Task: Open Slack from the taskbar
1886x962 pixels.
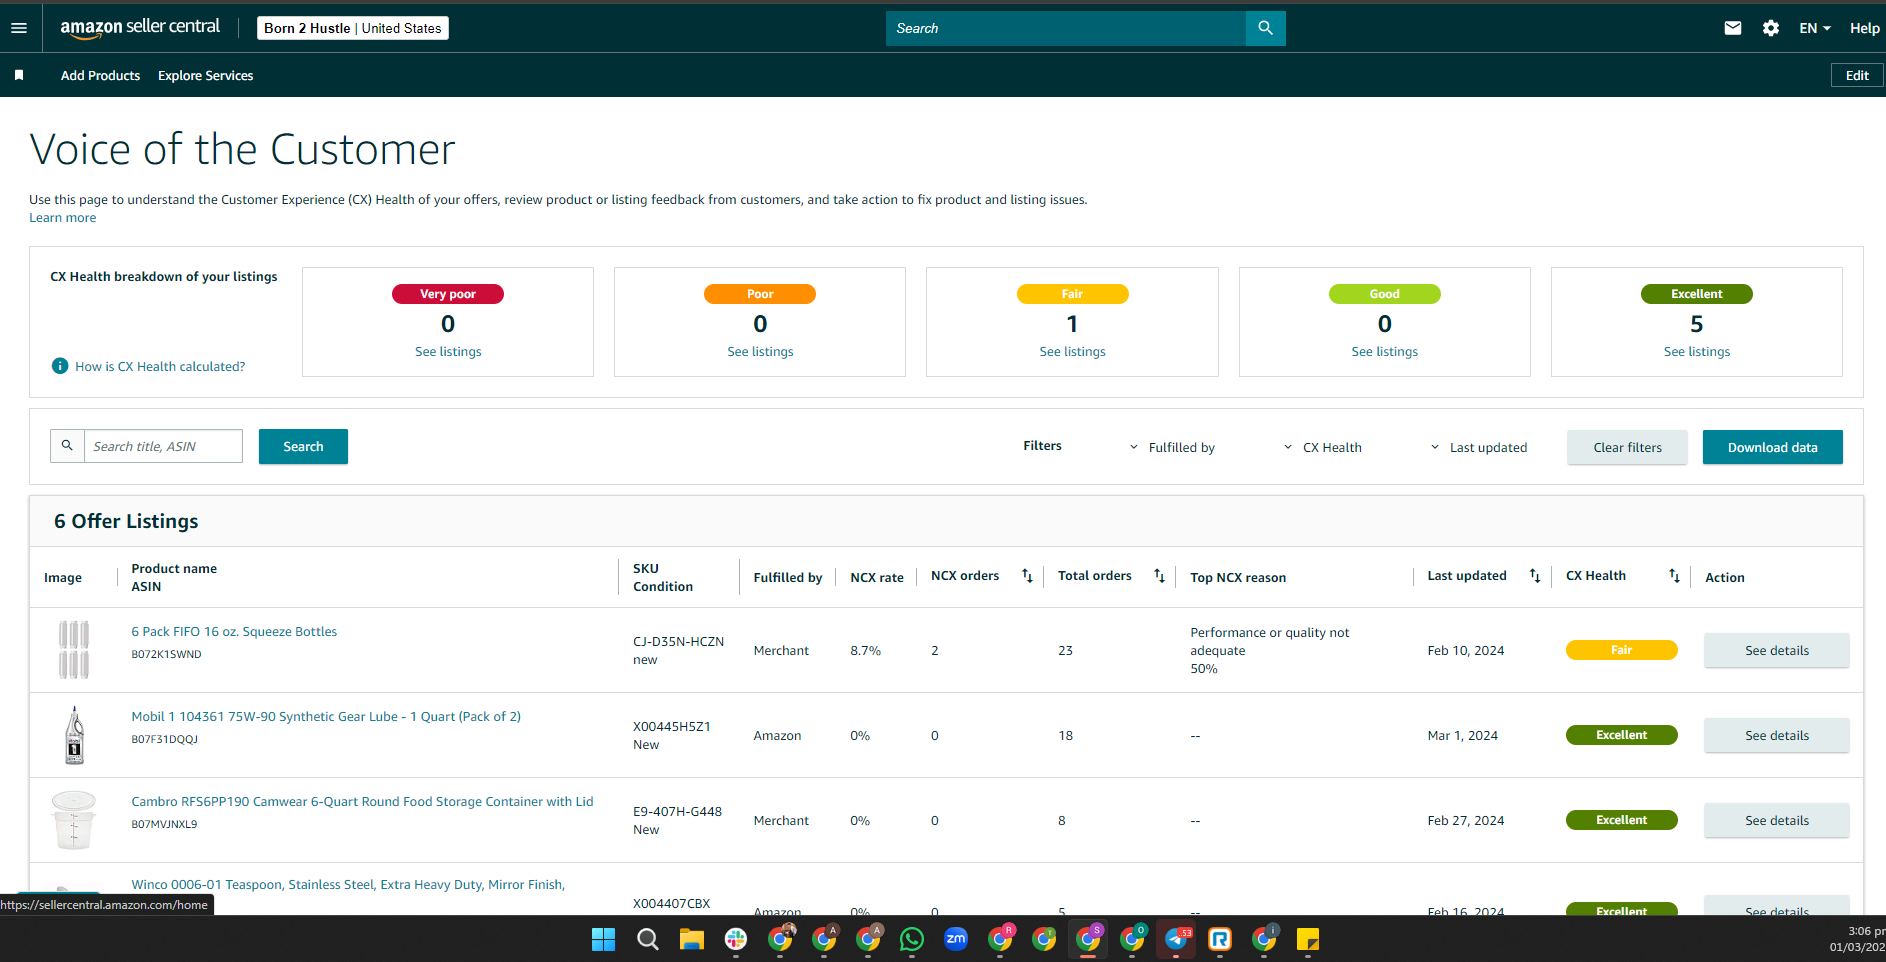Action: coord(736,939)
